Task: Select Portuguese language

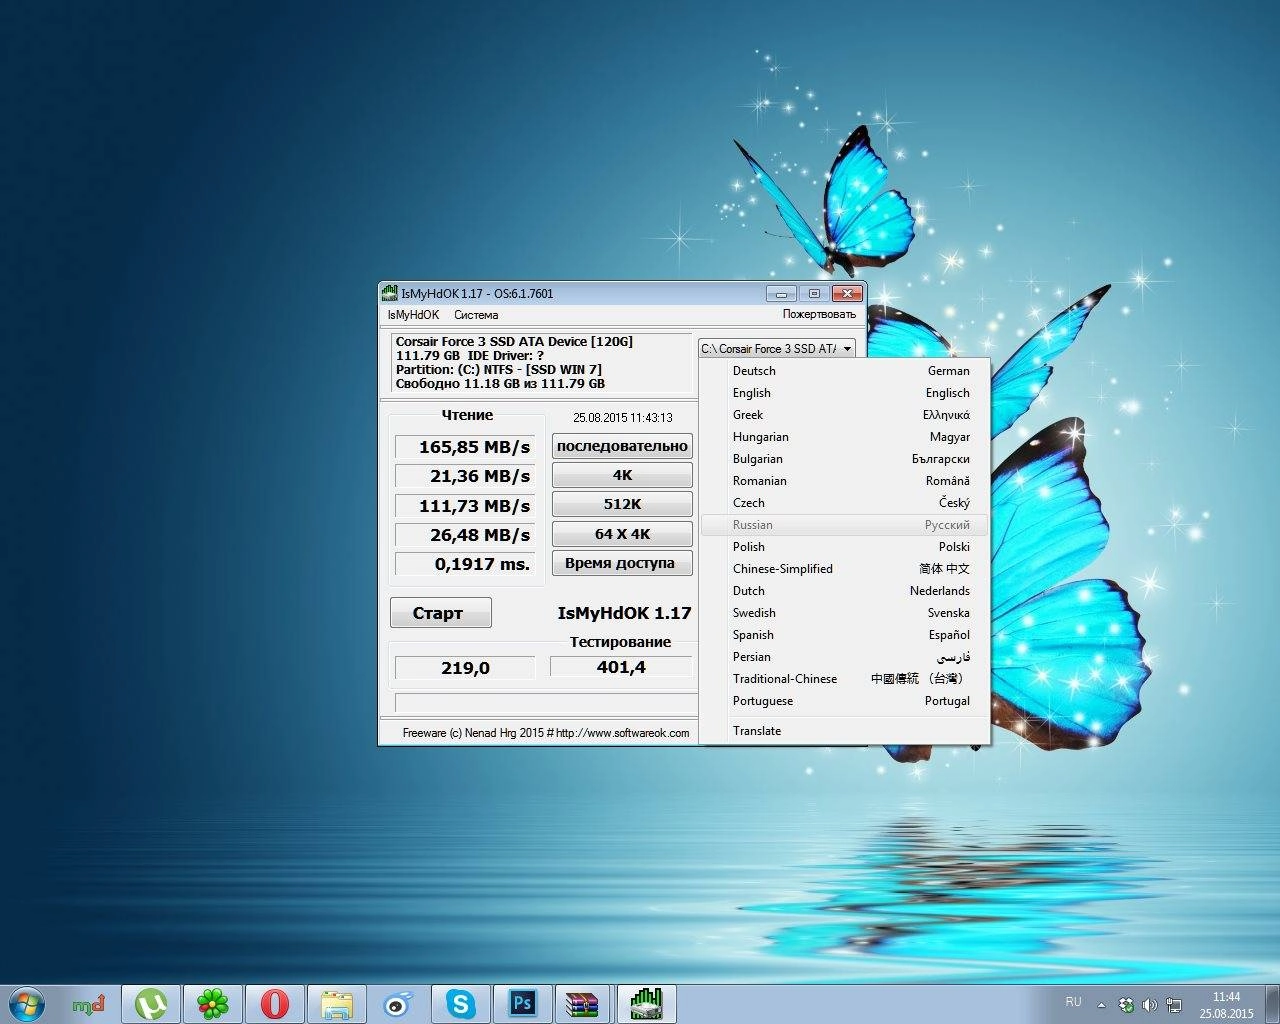Action: coord(844,701)
